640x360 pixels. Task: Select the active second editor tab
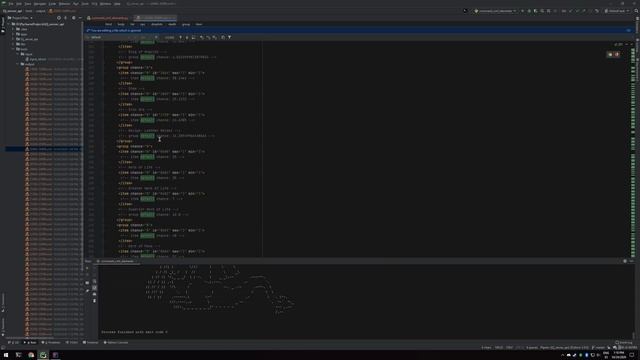tap(156, 18)
